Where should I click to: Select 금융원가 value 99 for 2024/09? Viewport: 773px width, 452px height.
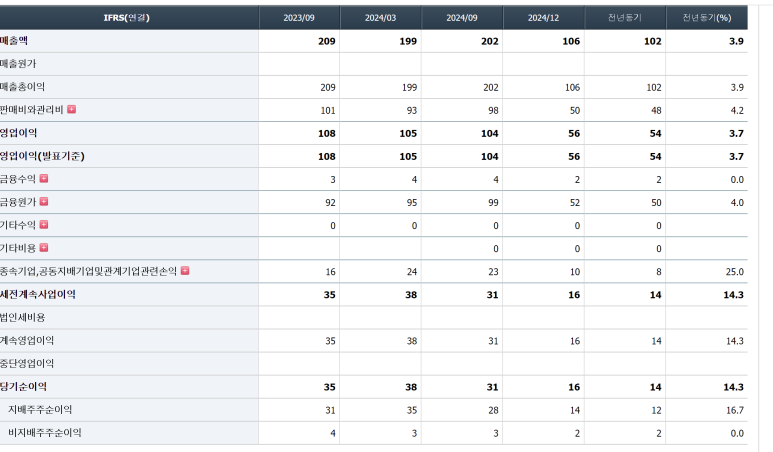pos(493,203)
